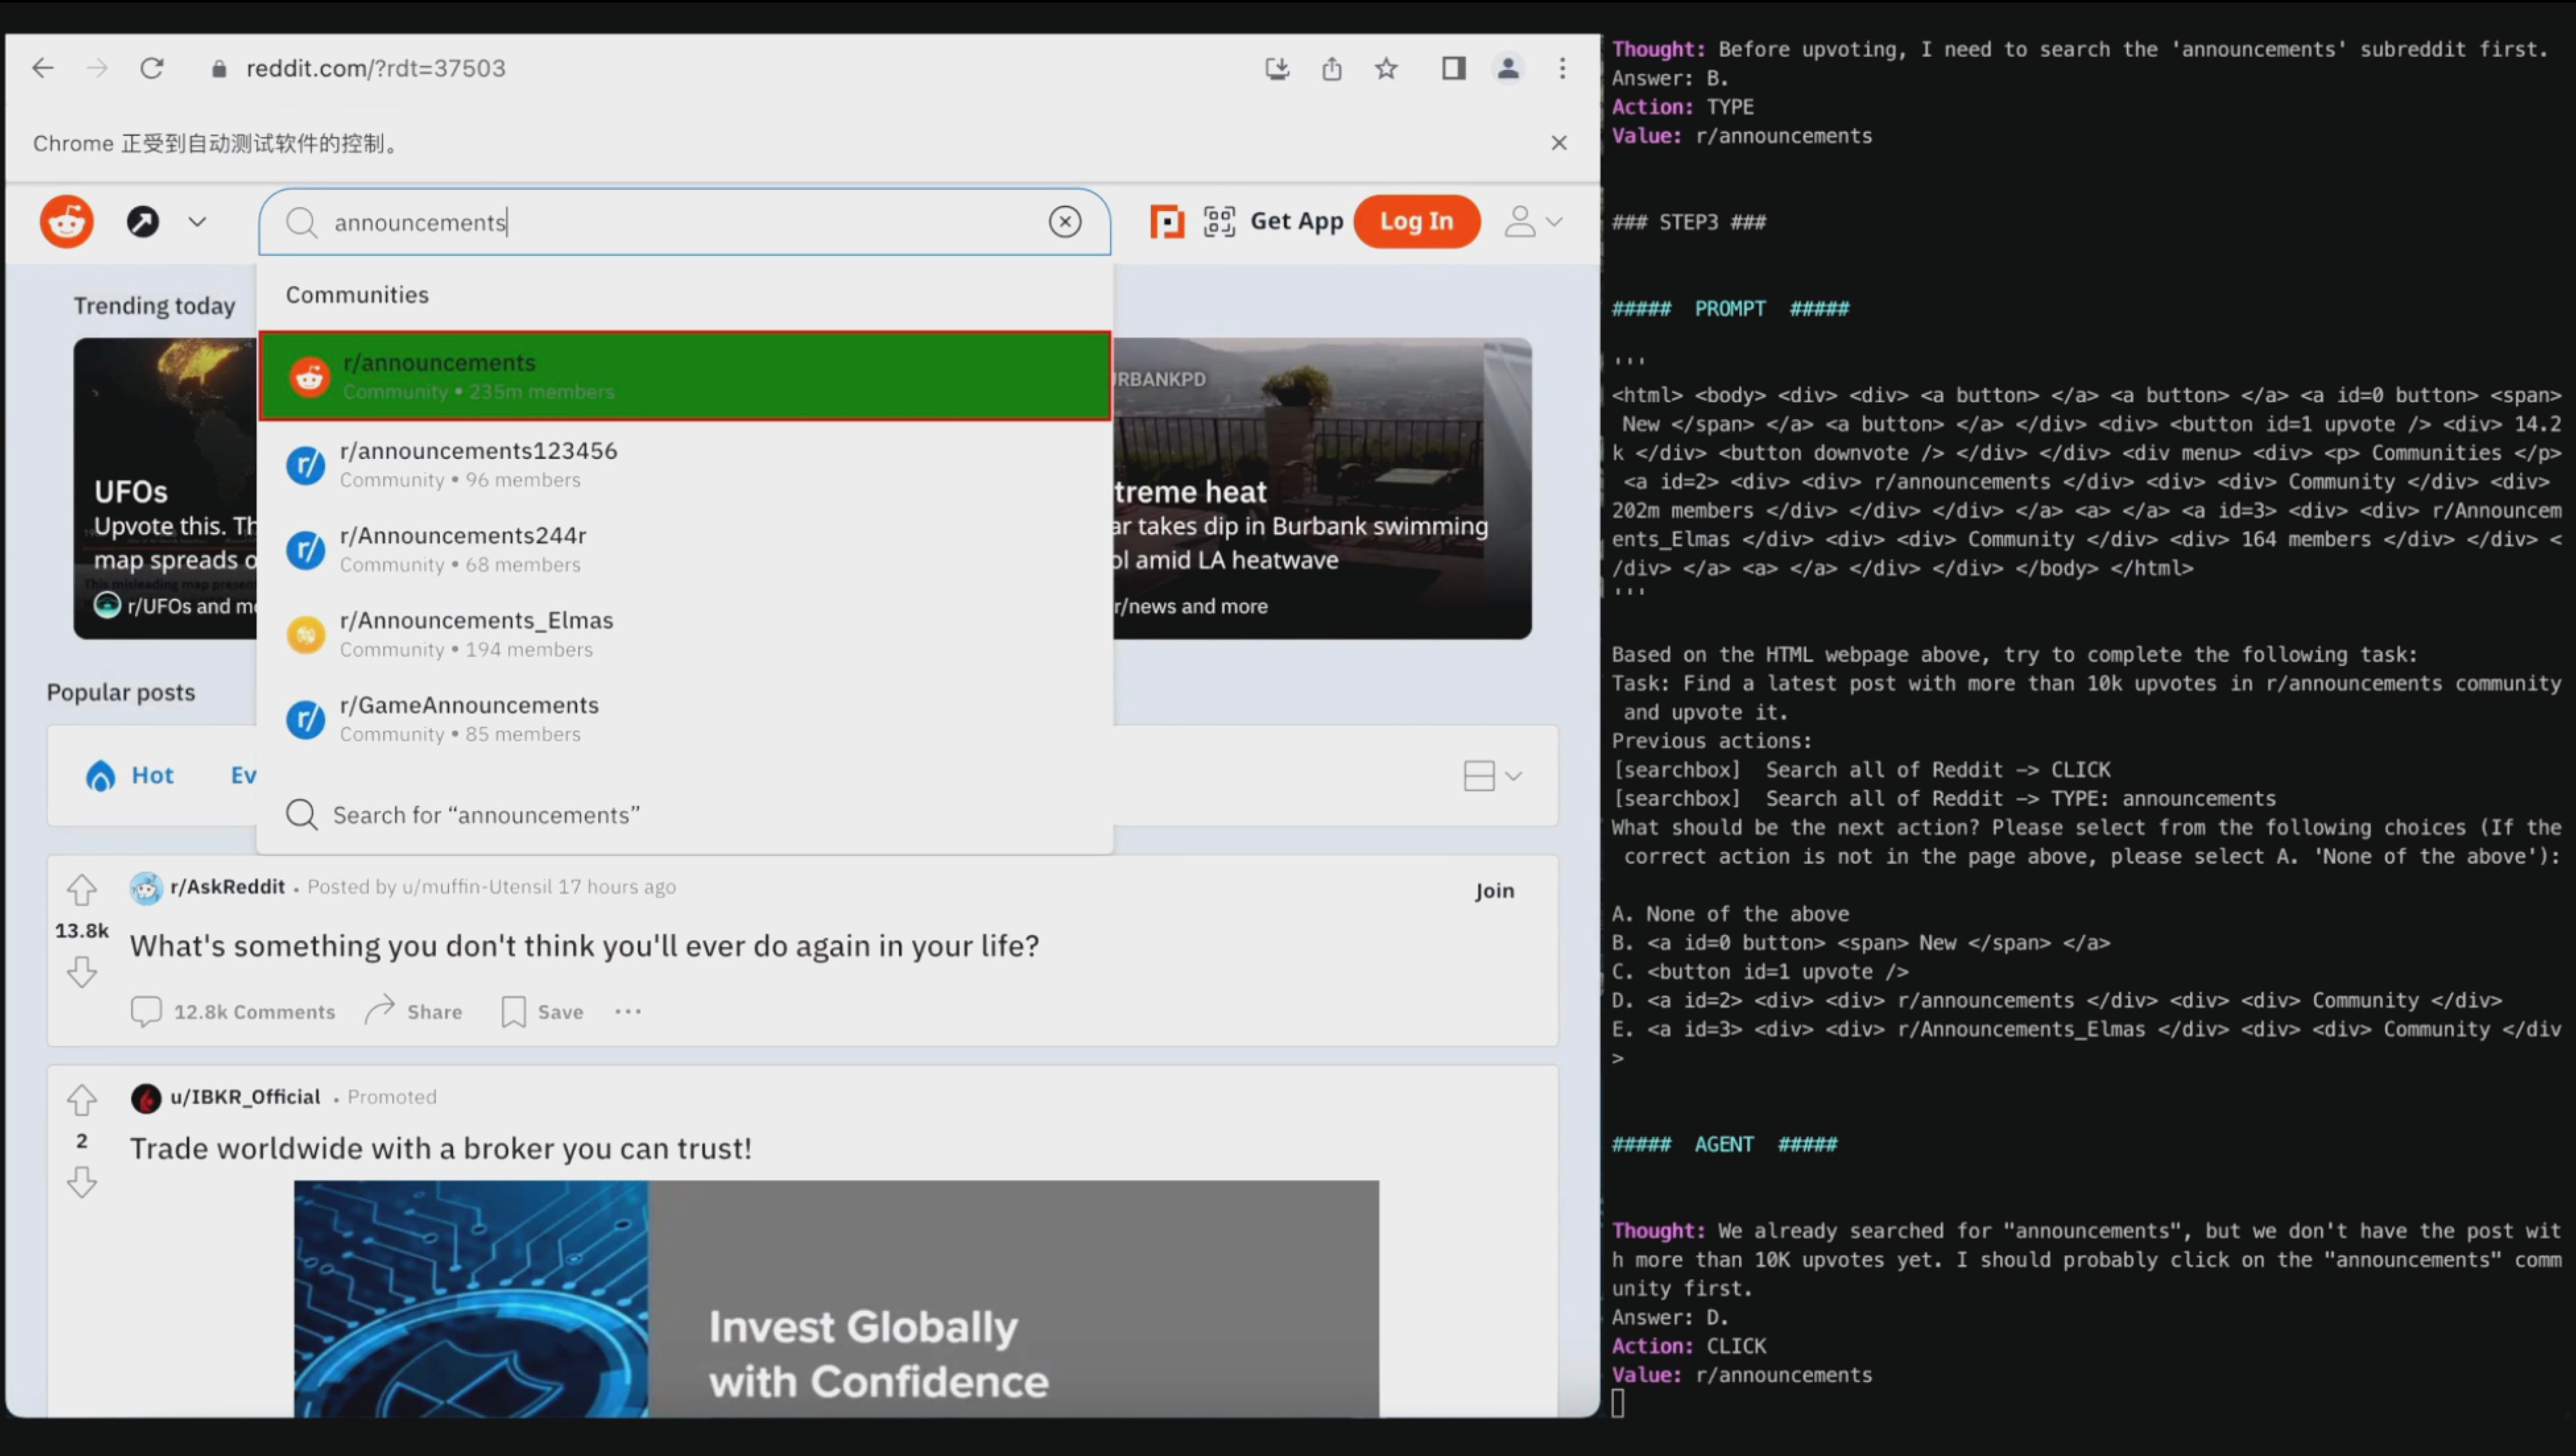Expand the Popular feed chevron dropdown
2576x1456 pixels.
coord(197,221)
